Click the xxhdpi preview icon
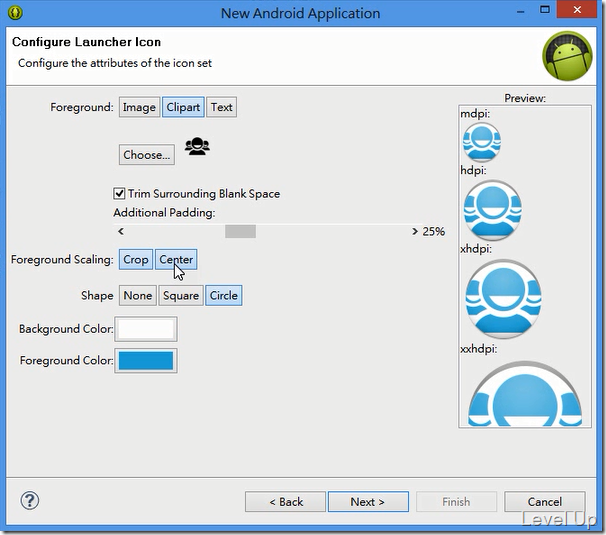This screenshot has width=606, height=535. tap(524, 394)
